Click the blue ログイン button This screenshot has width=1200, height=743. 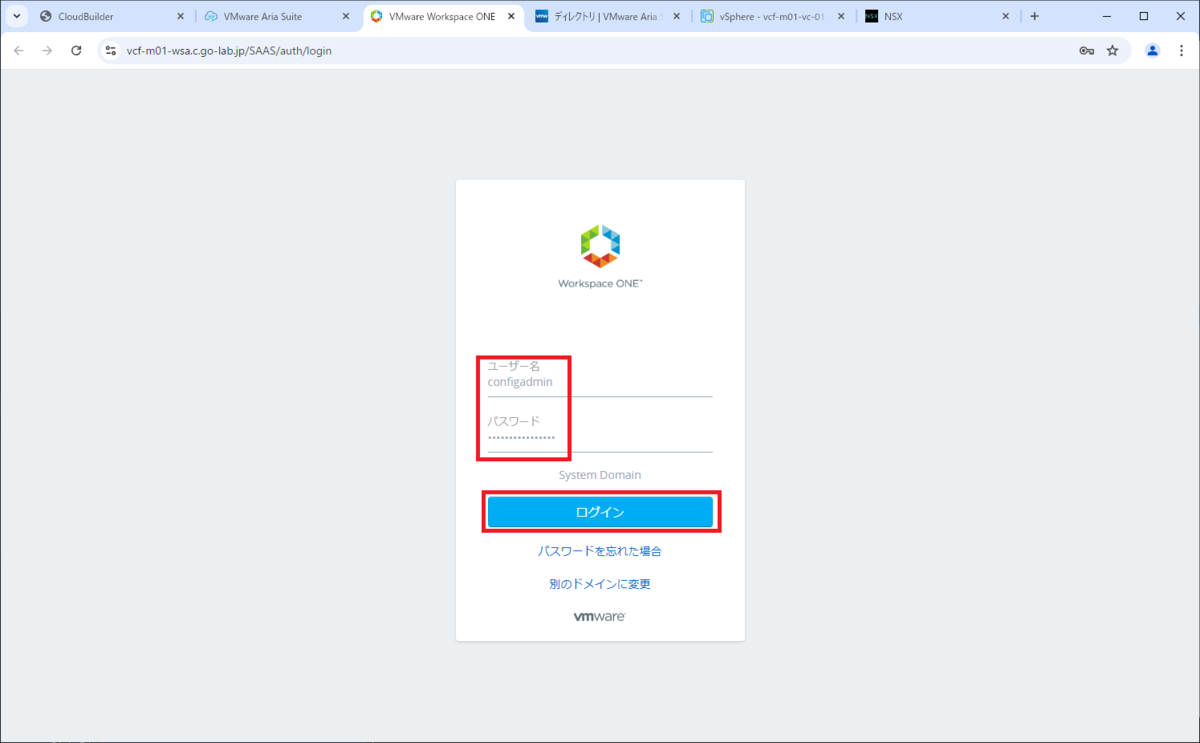click(x=600, y=512)
